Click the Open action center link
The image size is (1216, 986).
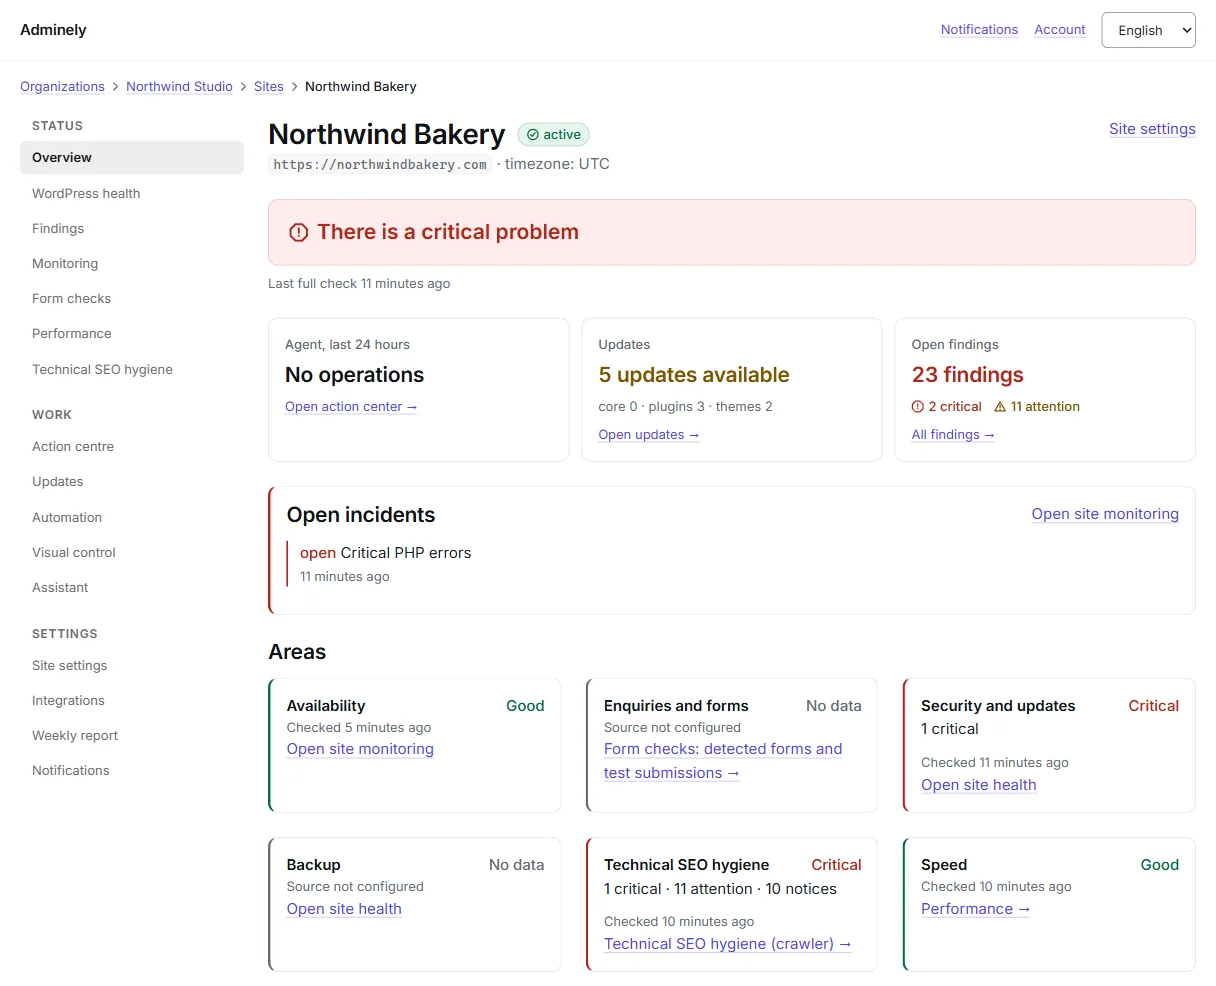click(x=351, y=407)
